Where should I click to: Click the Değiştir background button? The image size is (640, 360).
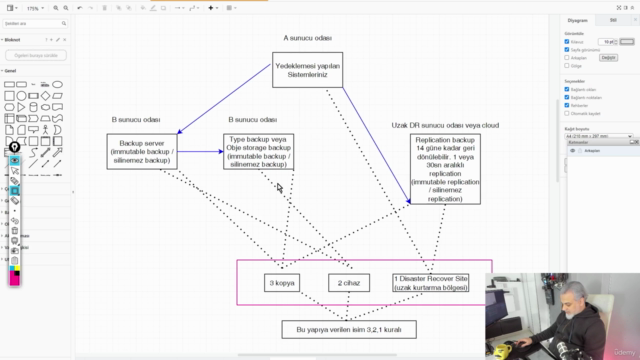pos(608,58)
